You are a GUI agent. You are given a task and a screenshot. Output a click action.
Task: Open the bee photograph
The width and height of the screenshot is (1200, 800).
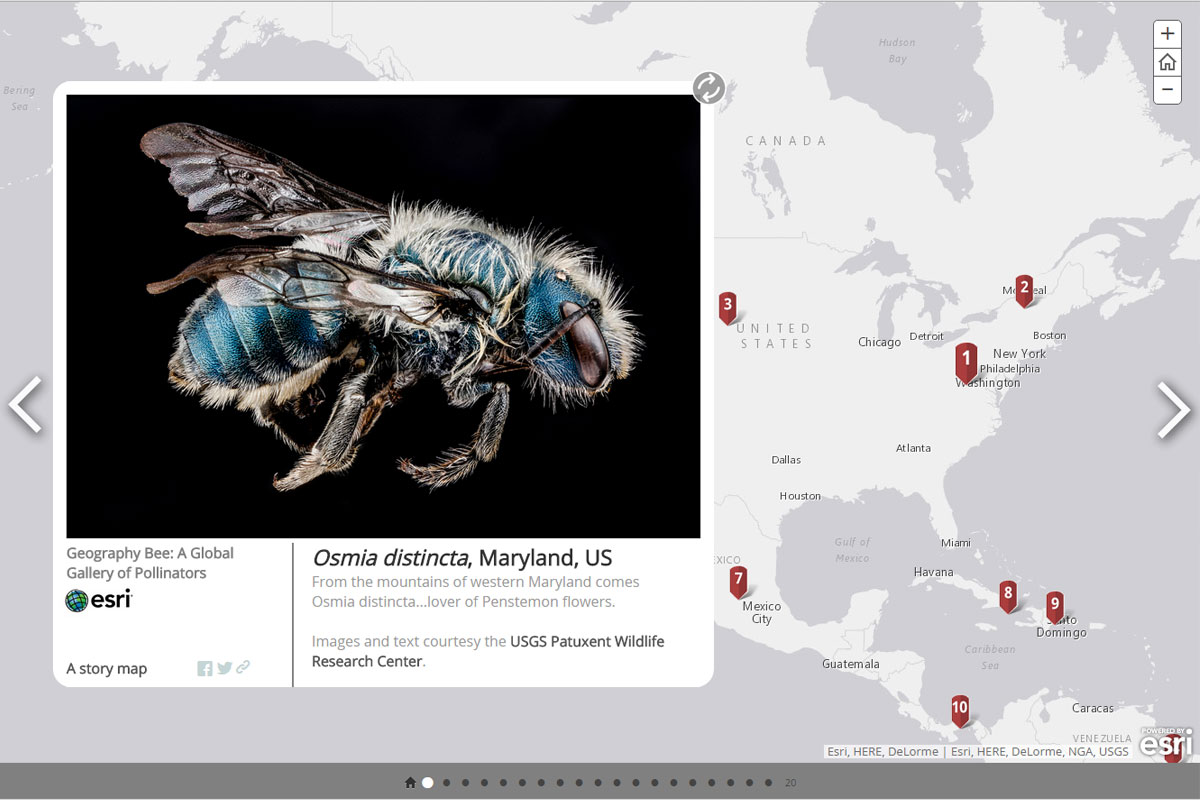[x=383, y=316]
